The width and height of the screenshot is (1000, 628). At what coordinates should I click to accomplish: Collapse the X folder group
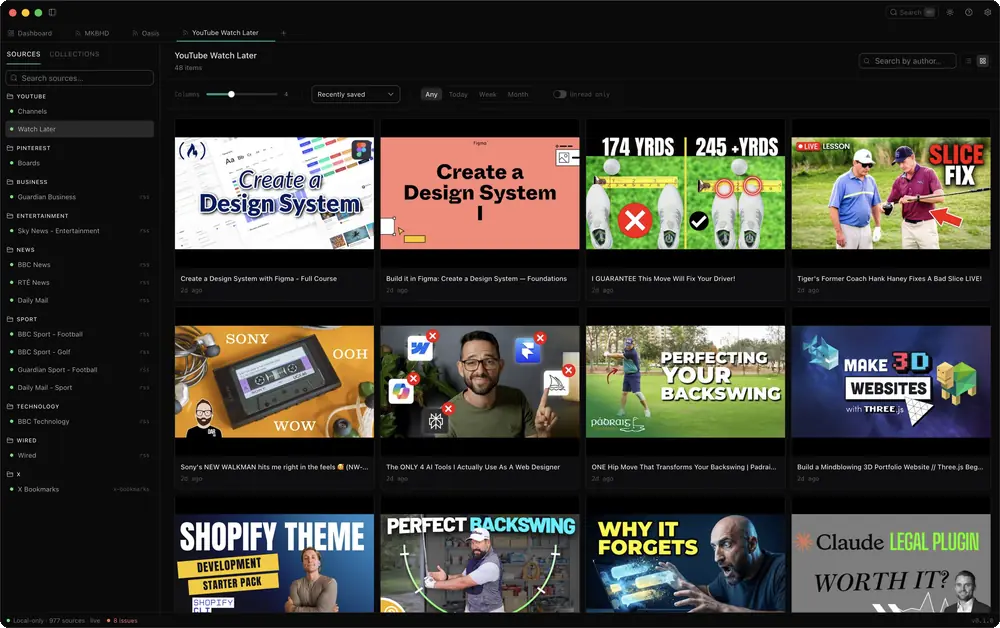coord(13,474)
